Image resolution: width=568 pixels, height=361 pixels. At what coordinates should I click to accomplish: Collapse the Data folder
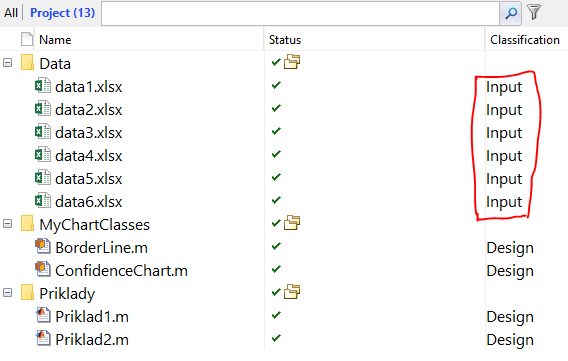tap(7, 63)
